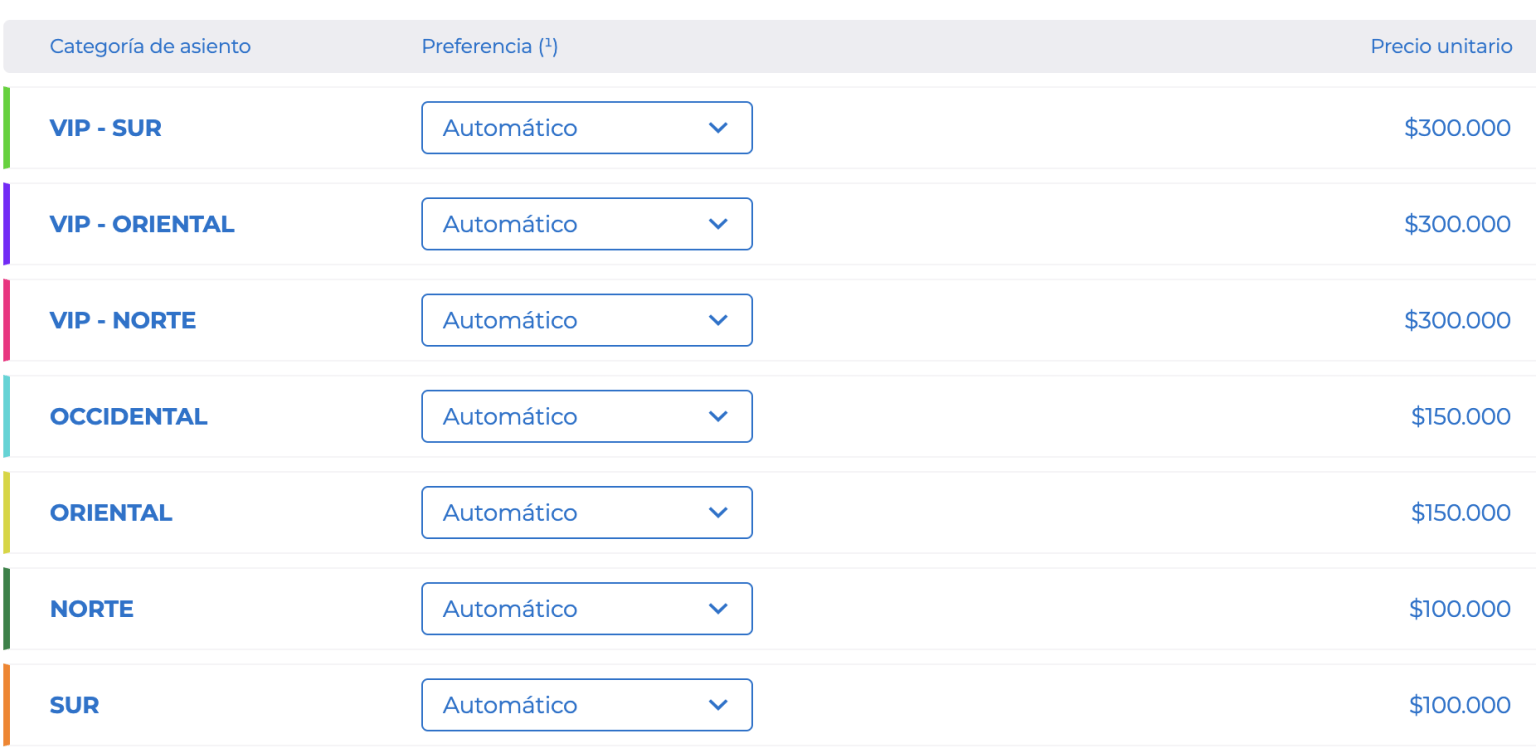Click the chevron arrow in NORTE row dropdown
1536x753 pixels.
(717, 608)
